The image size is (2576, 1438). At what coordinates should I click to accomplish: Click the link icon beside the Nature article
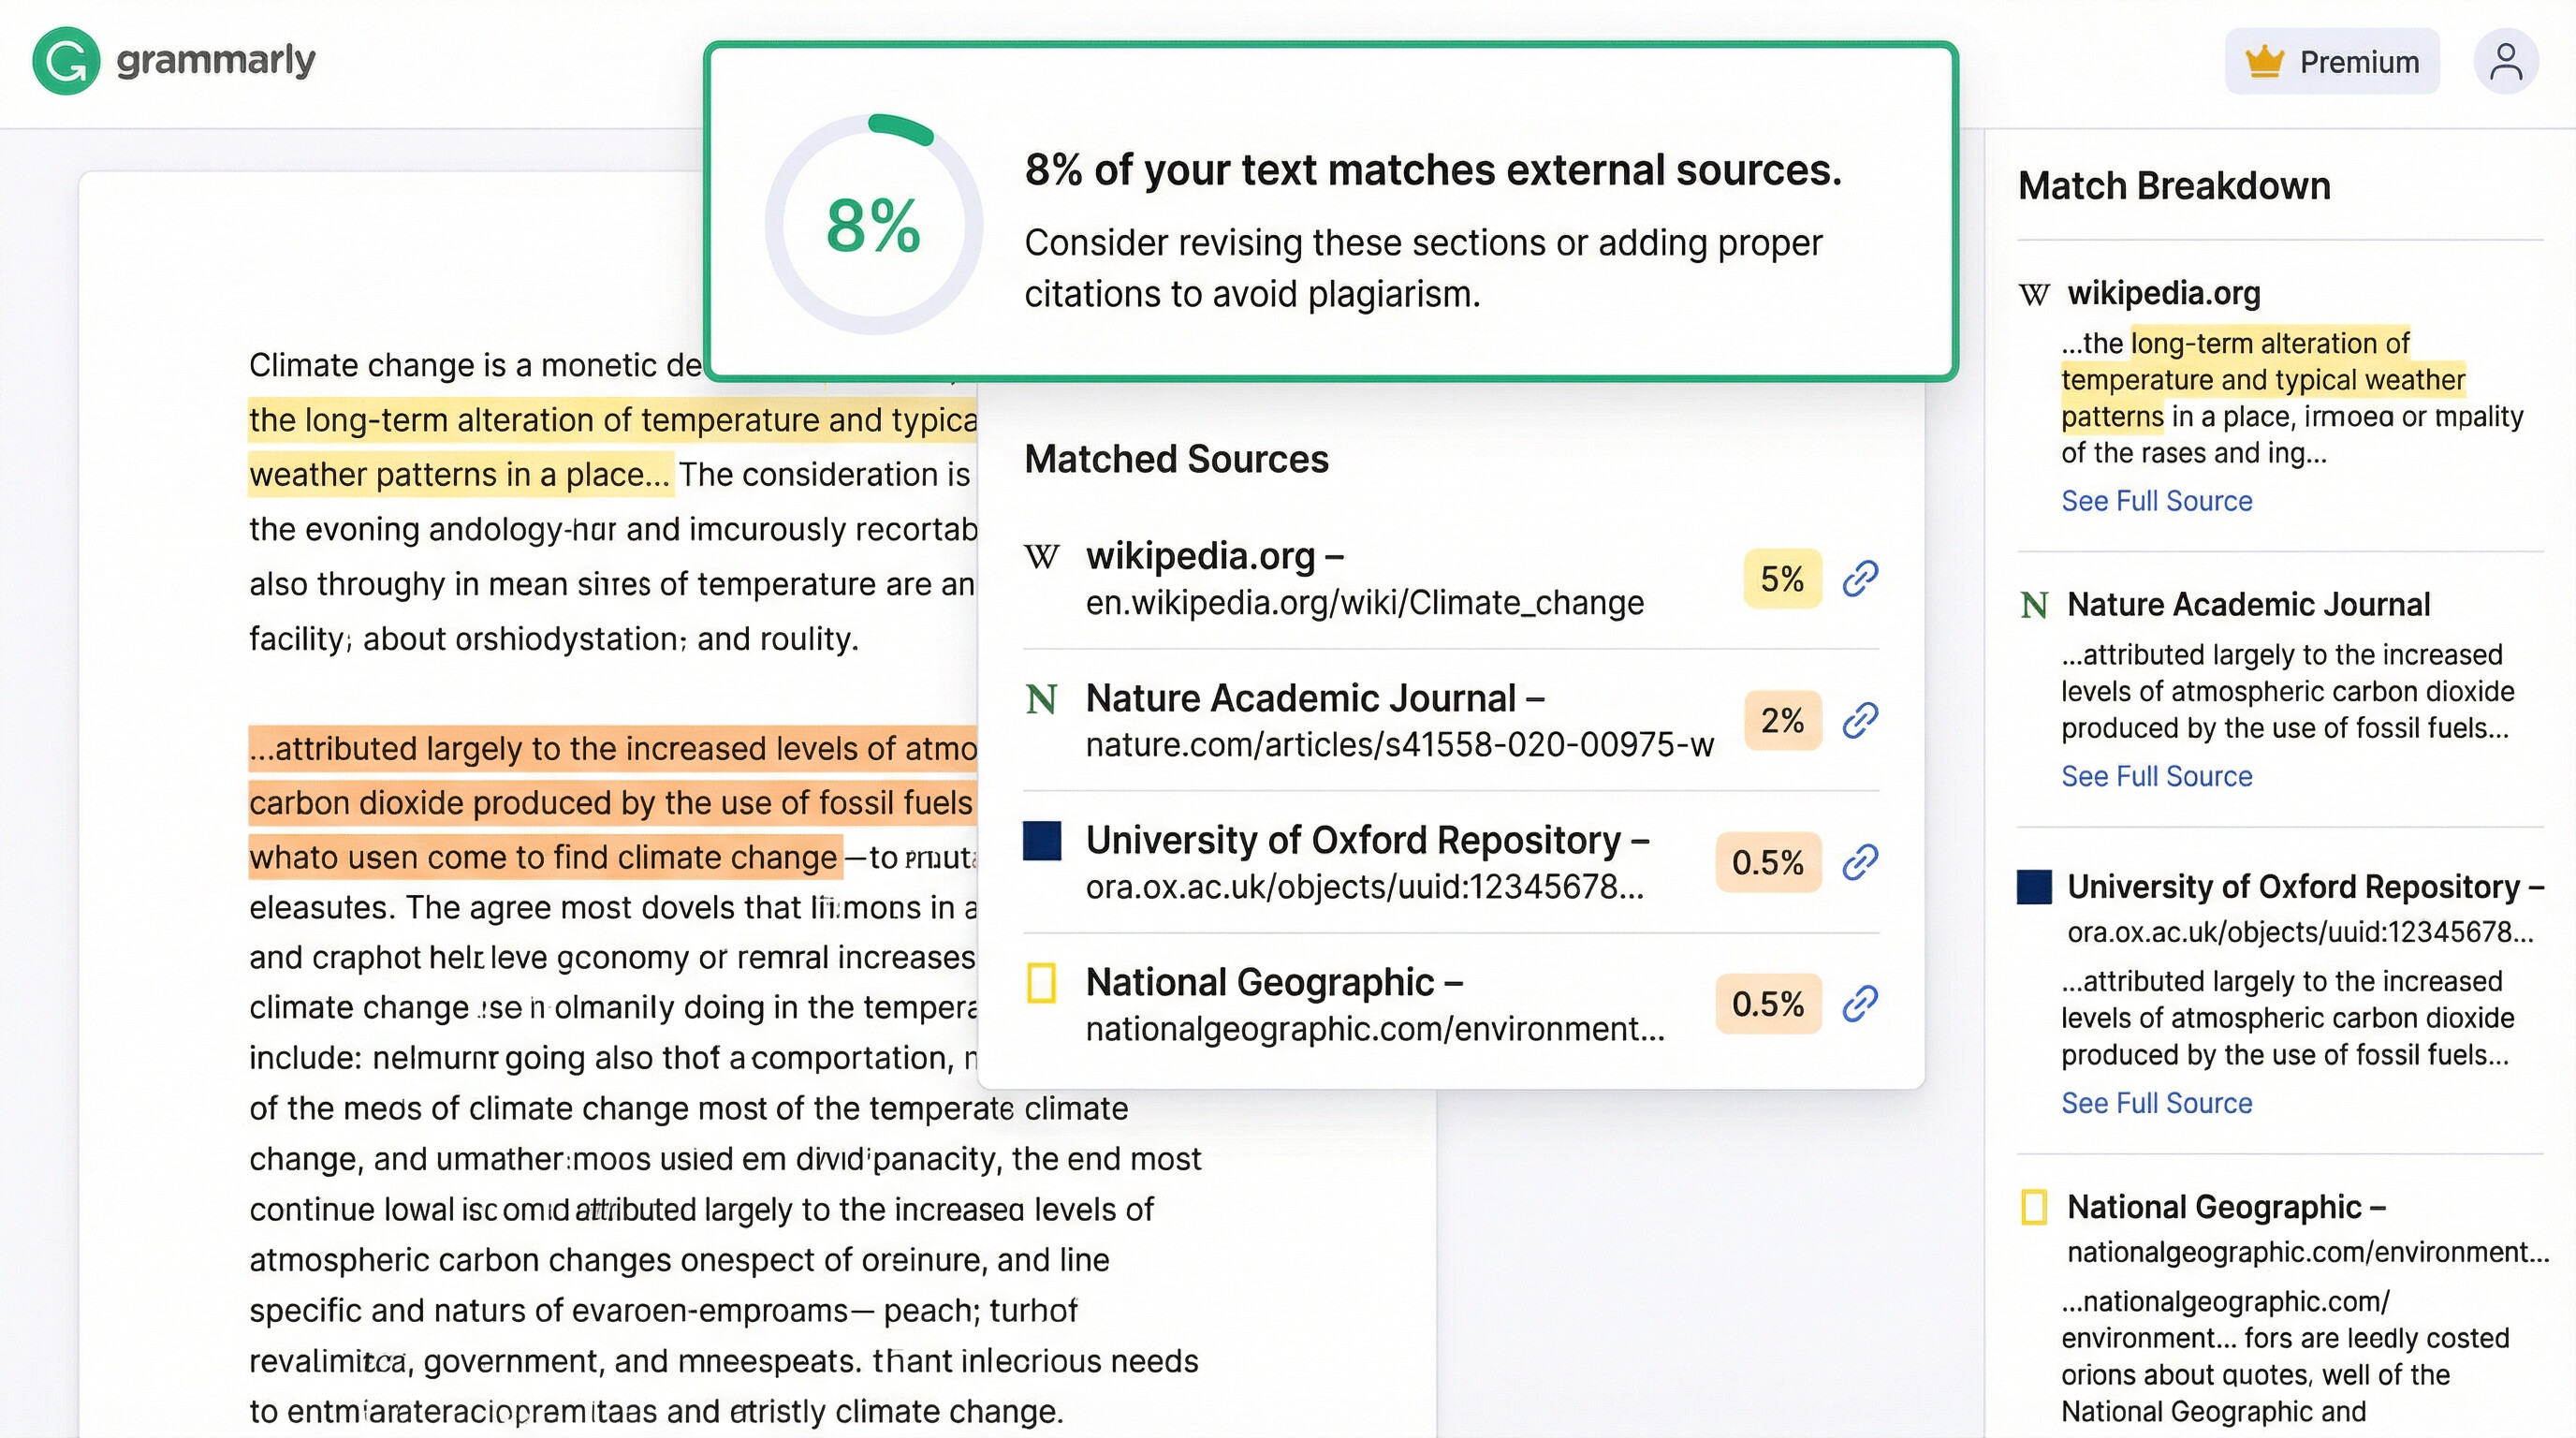click(x=1860, y=720)
